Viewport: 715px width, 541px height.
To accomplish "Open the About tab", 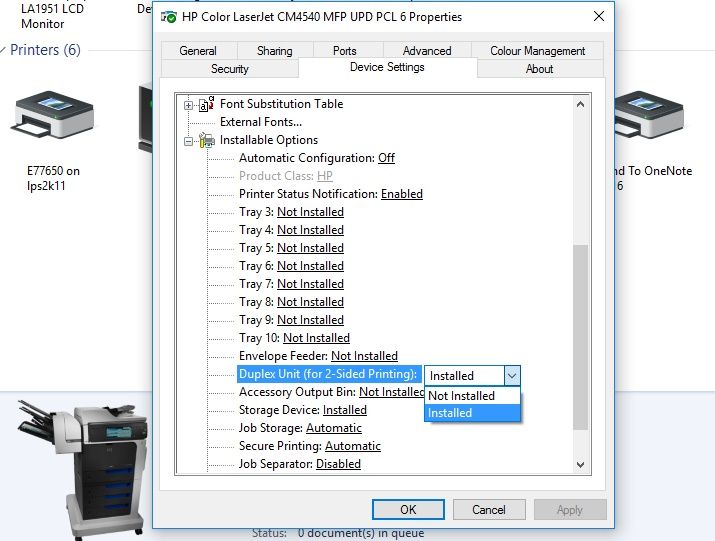I will pyautogui.click(x=539, y=69).
